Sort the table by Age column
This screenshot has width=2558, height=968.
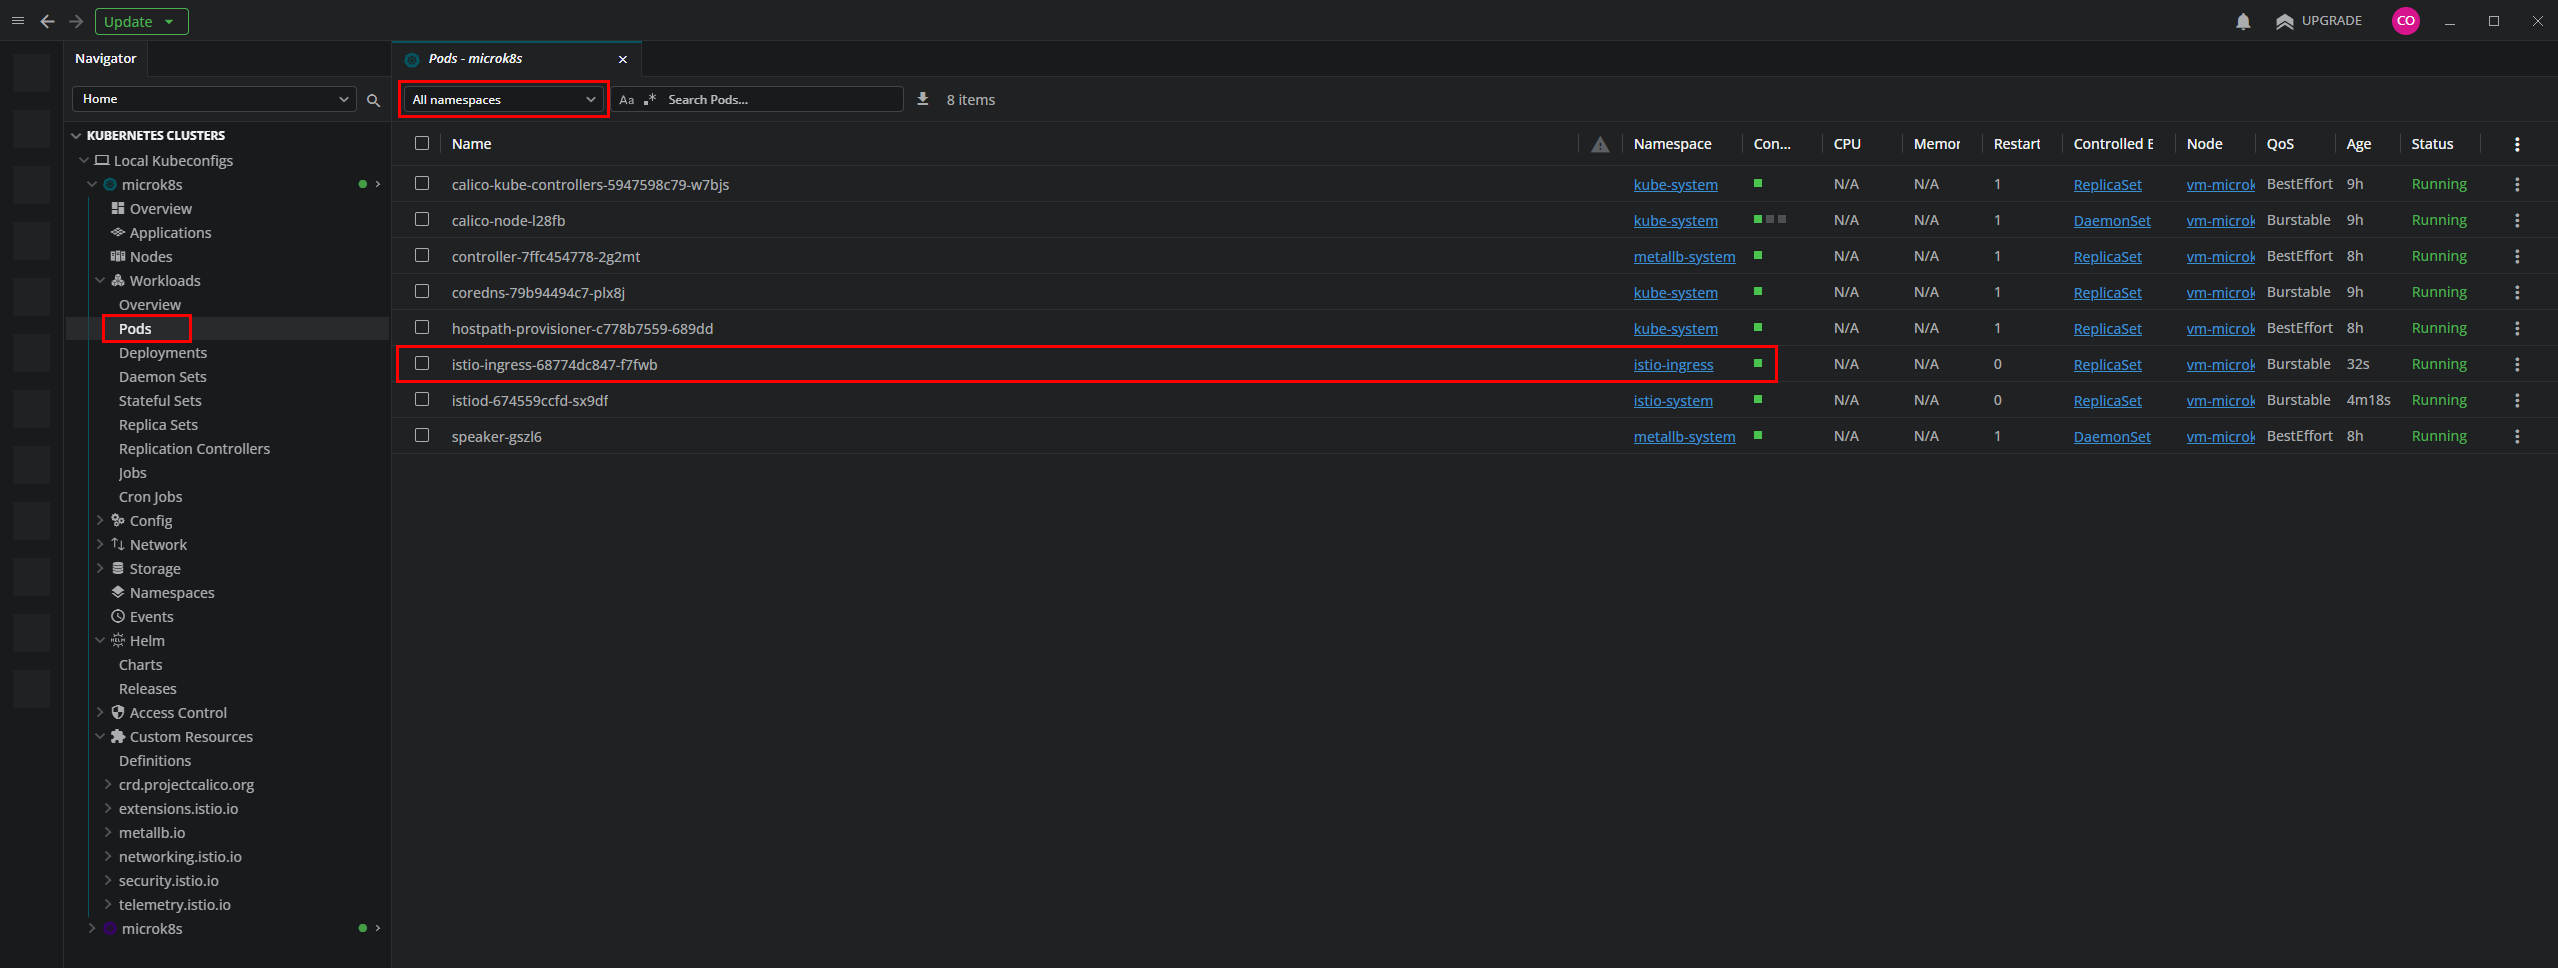[x=2358, y=145]
